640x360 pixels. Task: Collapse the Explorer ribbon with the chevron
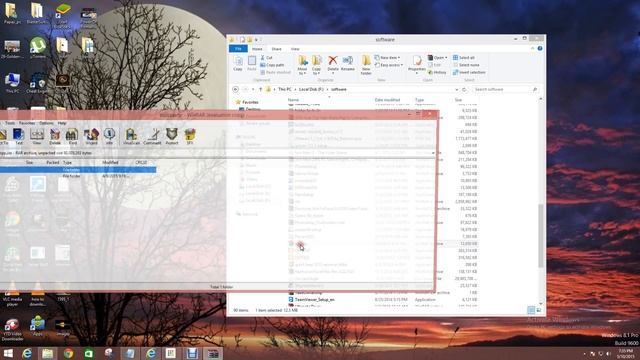tap(533, 49)
